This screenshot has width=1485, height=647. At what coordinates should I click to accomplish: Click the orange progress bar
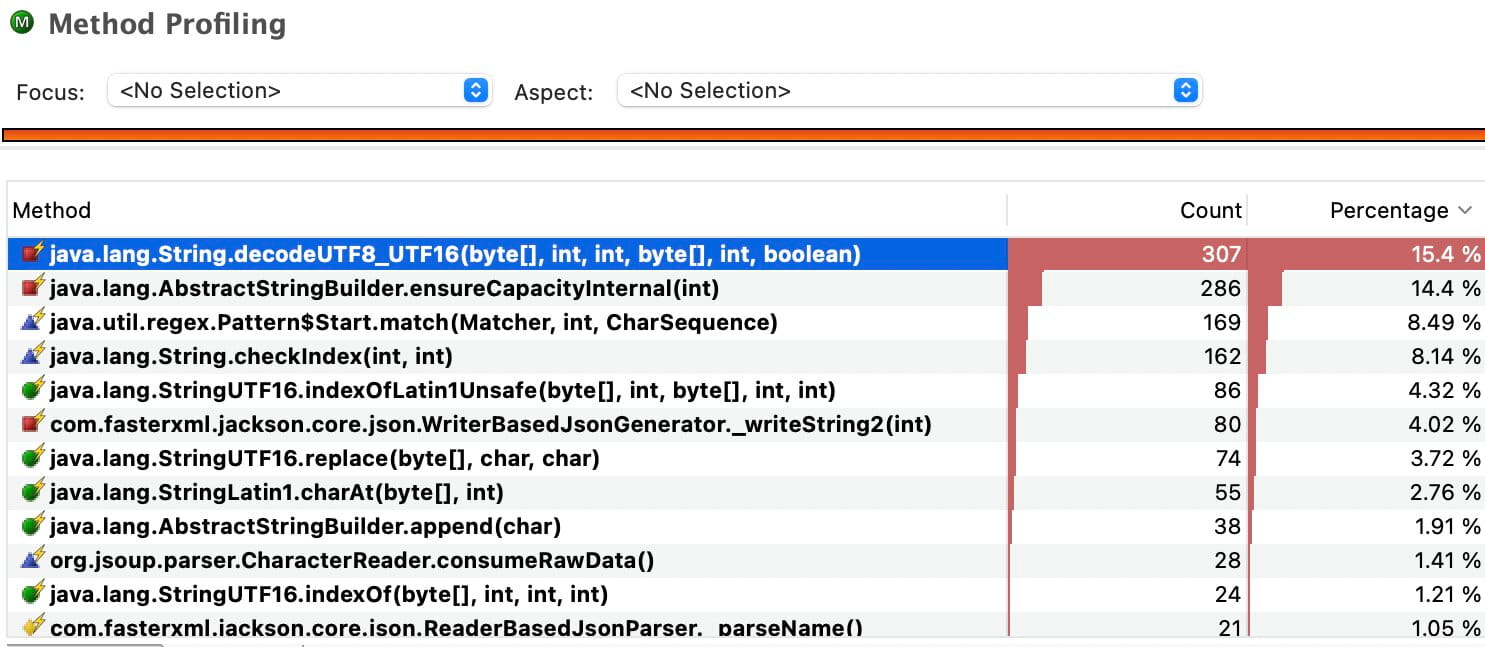(742, 131)
